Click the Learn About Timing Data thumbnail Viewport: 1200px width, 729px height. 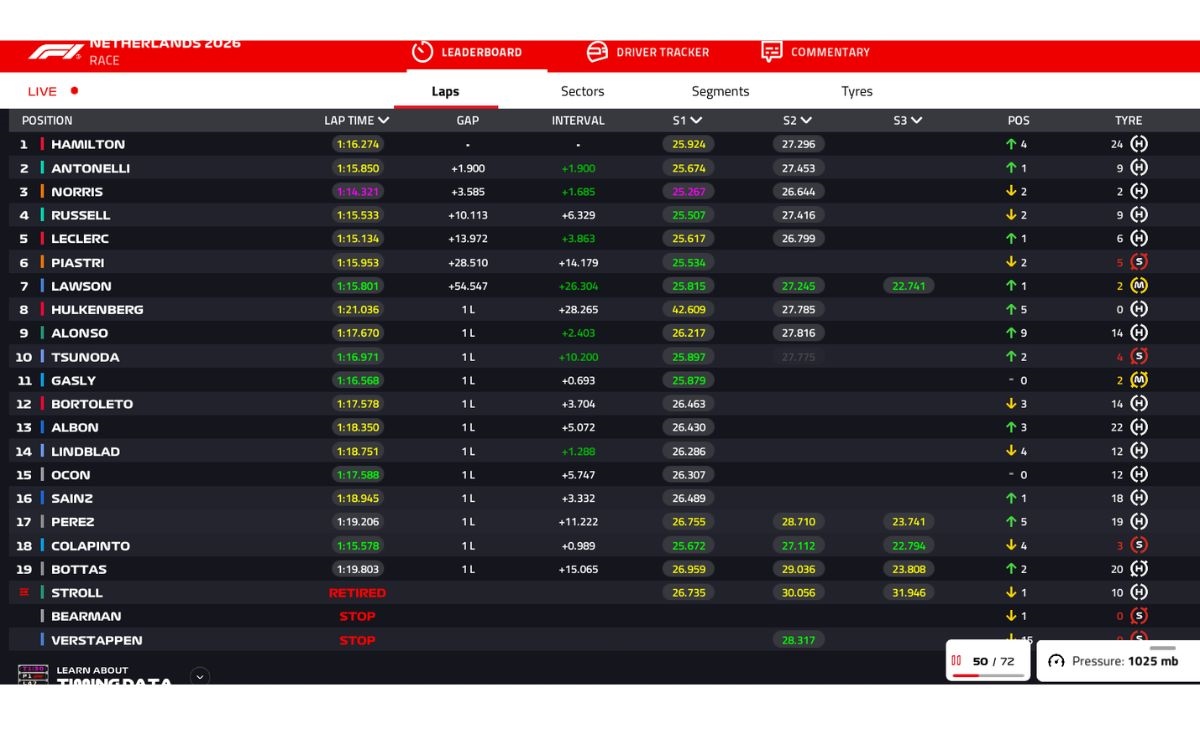click(33, 674)
